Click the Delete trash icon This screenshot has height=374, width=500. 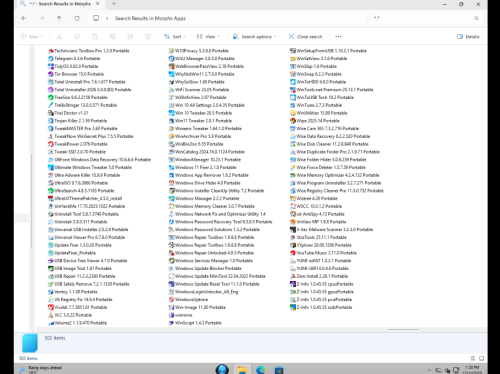pos(148,37)
